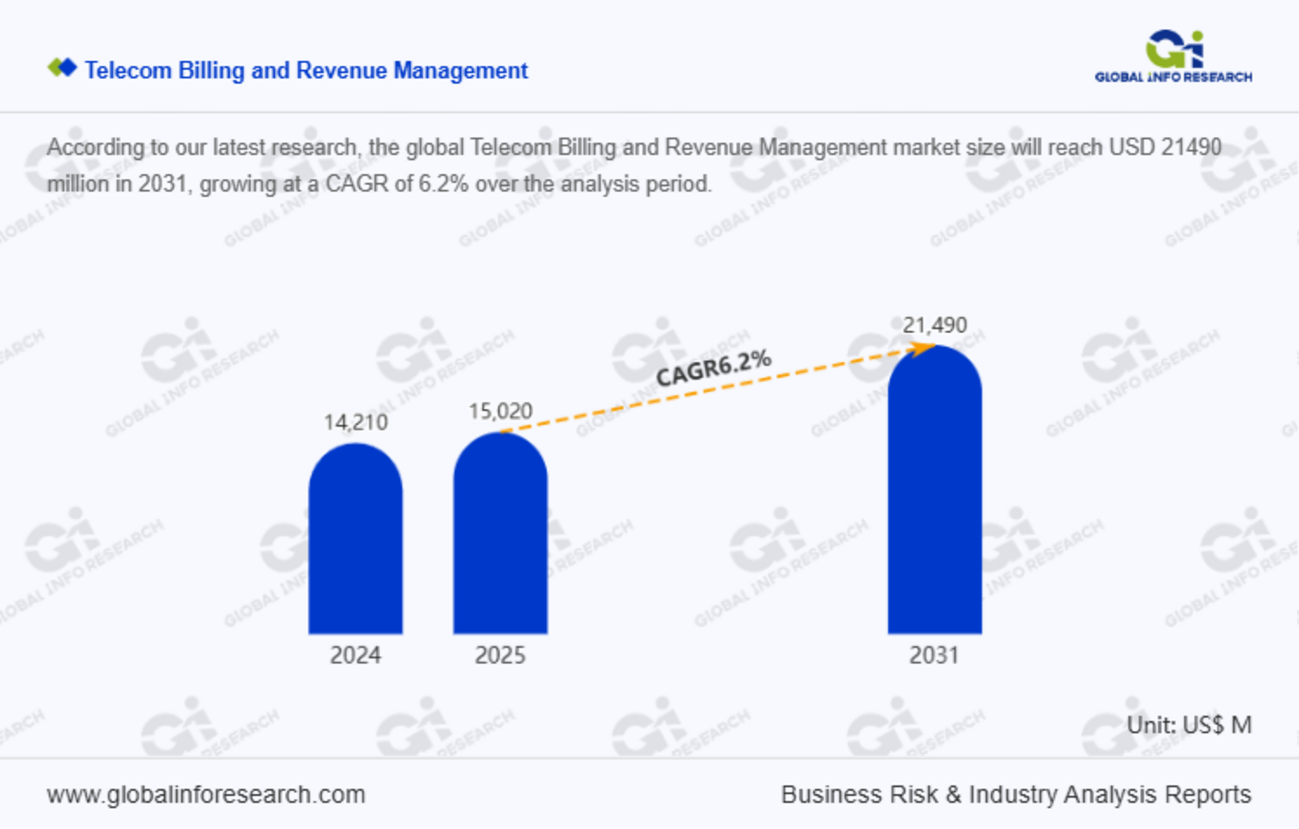Click Business Risk & Industry Analysis Reports text
The height and width of the screenshot is (829, 1299).
point(1016,795)
